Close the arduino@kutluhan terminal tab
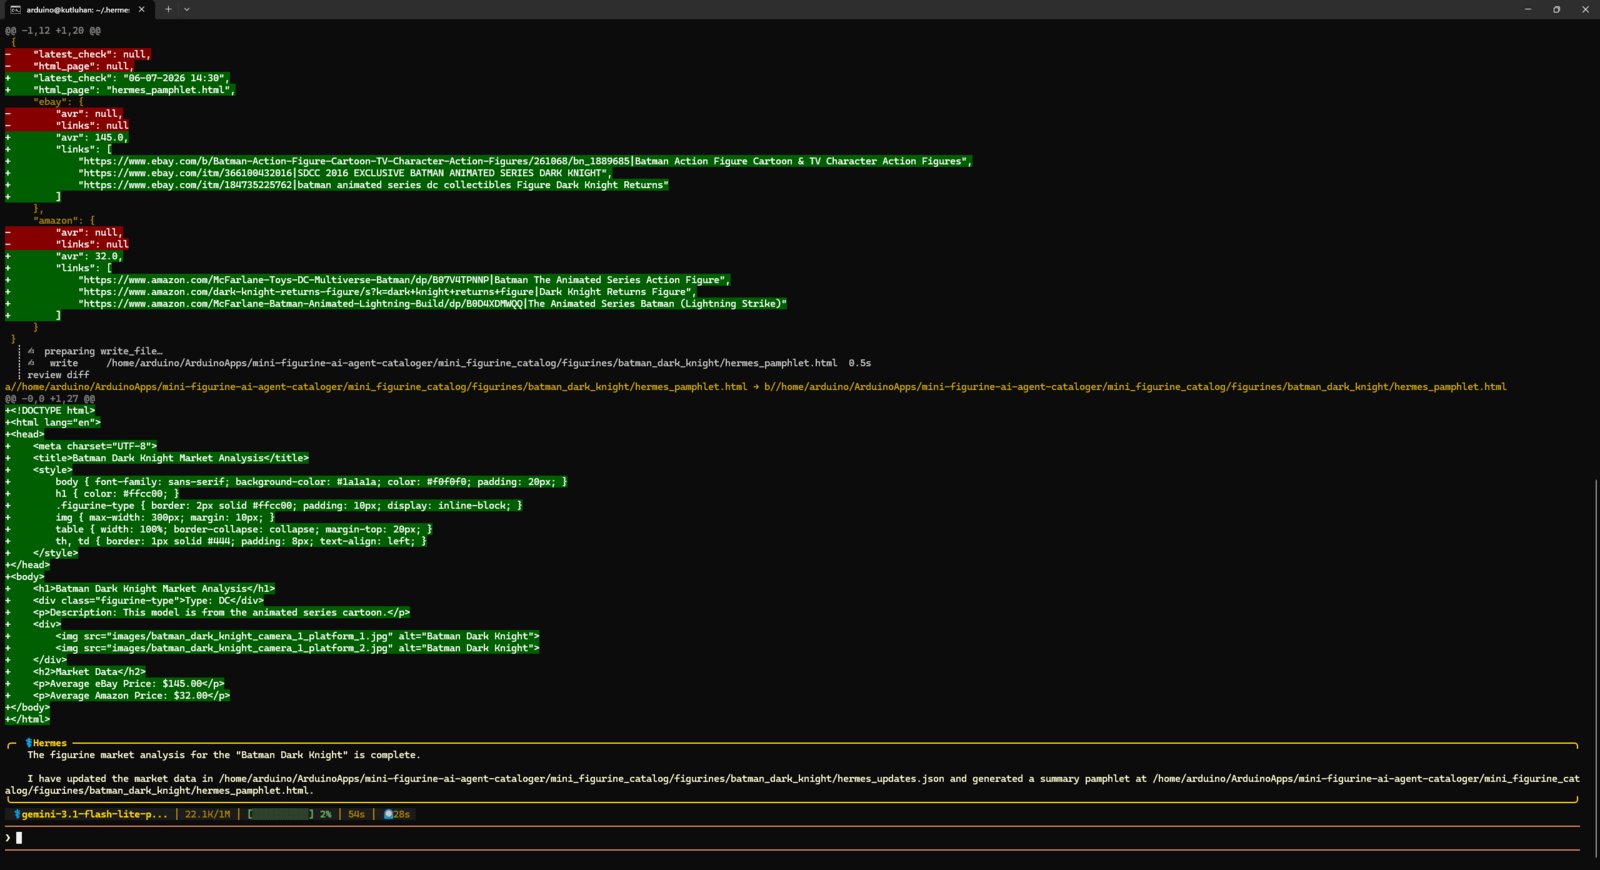Viewport: 1600px width, 870px height. [x=141, y=9]
